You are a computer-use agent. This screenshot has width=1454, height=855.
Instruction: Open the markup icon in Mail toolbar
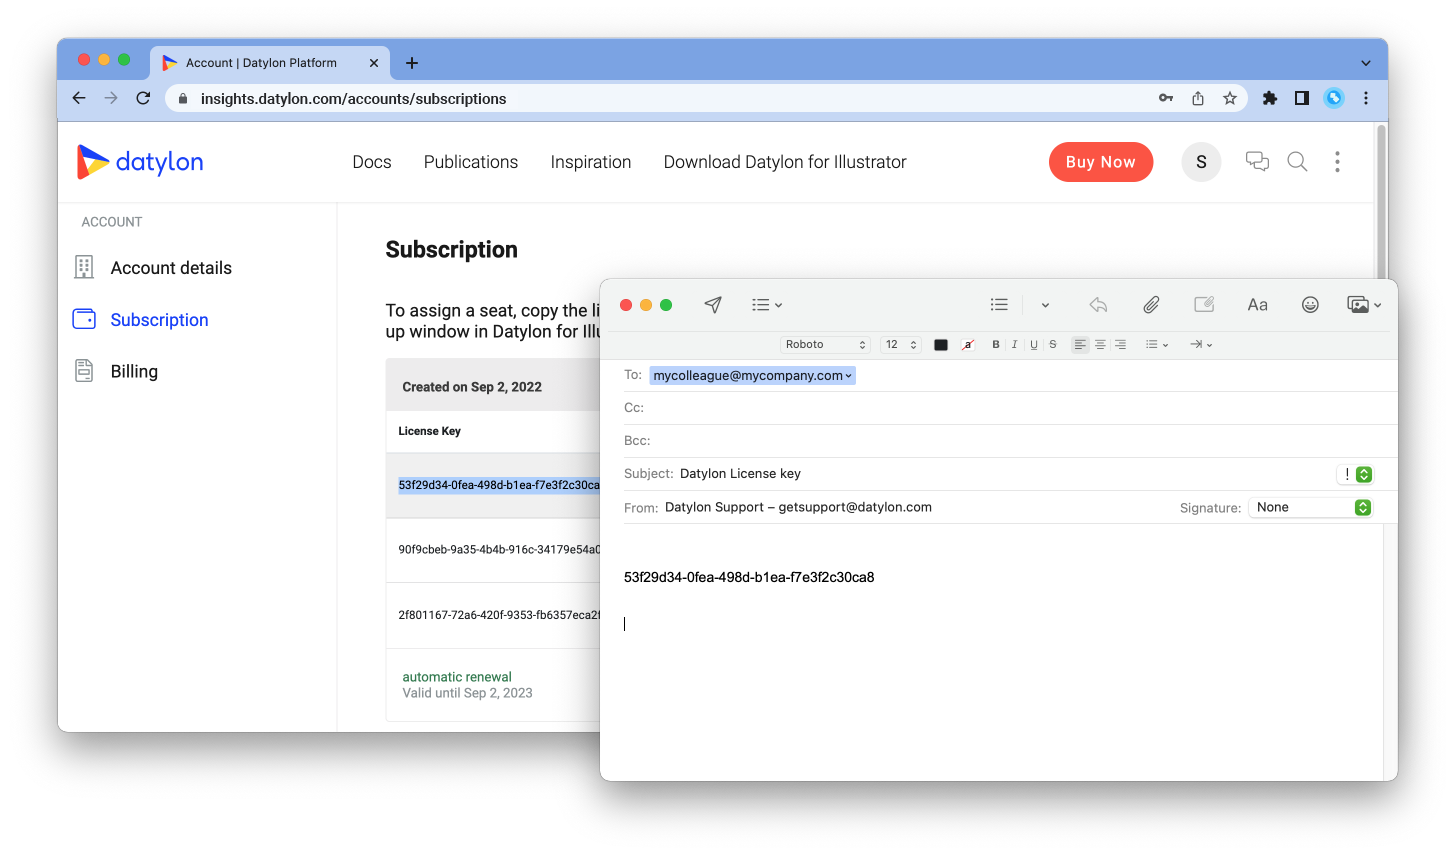click(x=1204, y=305)
